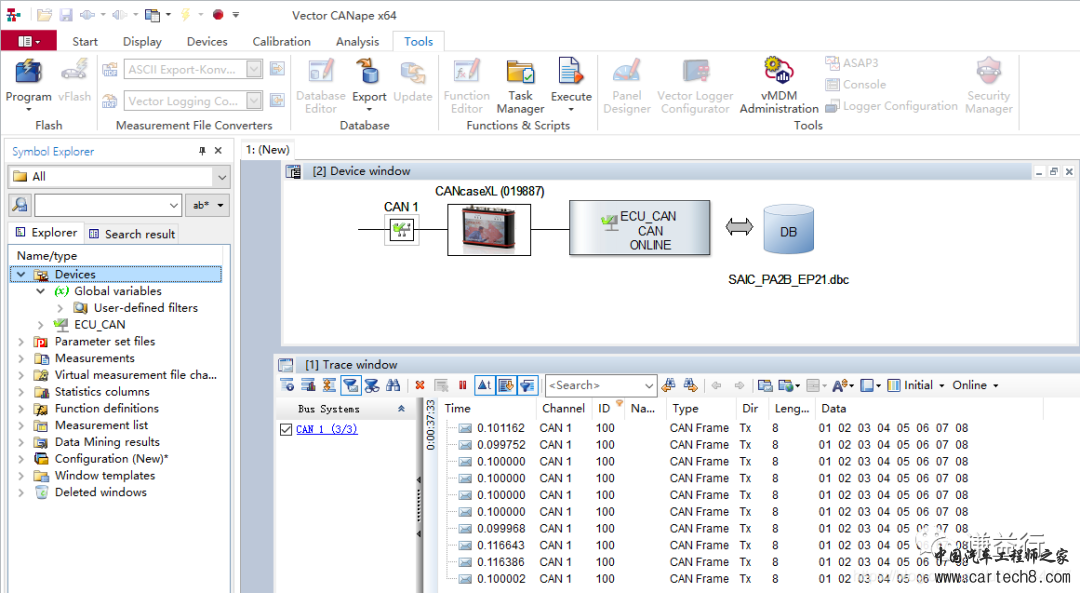Toggle the scroll mode button beside delta time
This screenshot has height=593, width=1080.
[506, 385]
